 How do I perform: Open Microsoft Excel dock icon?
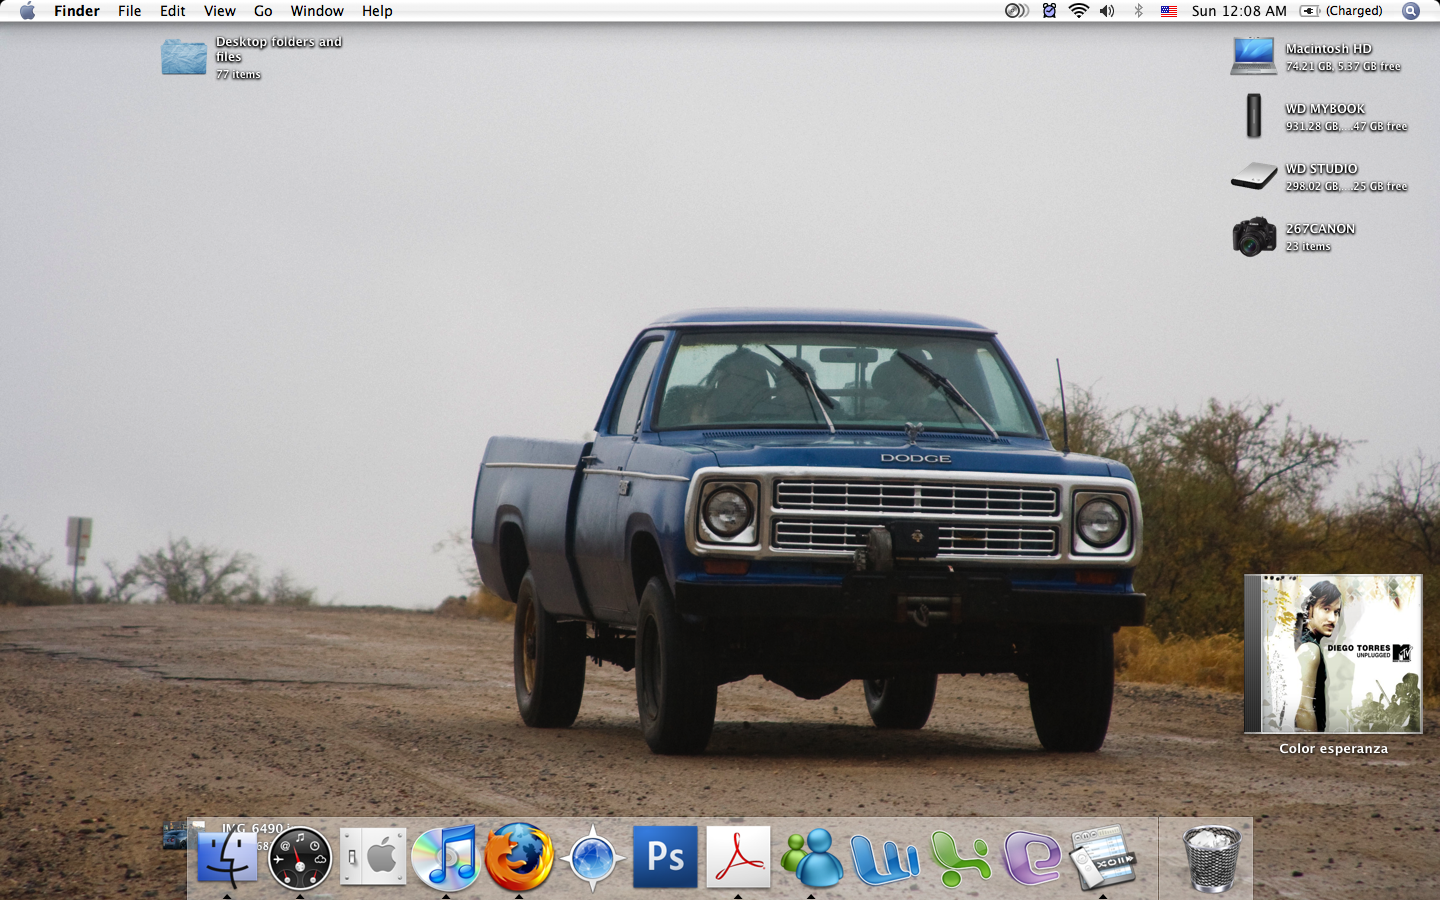(959, 858)
